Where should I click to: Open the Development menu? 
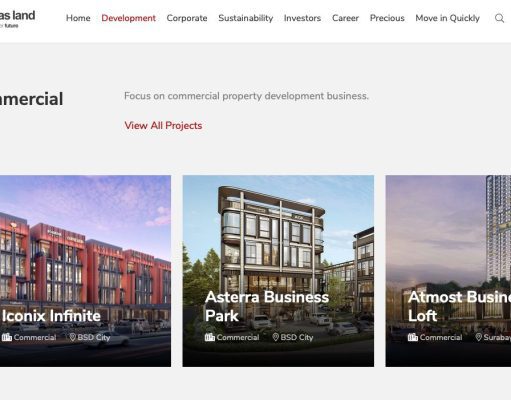coord(128,18)
